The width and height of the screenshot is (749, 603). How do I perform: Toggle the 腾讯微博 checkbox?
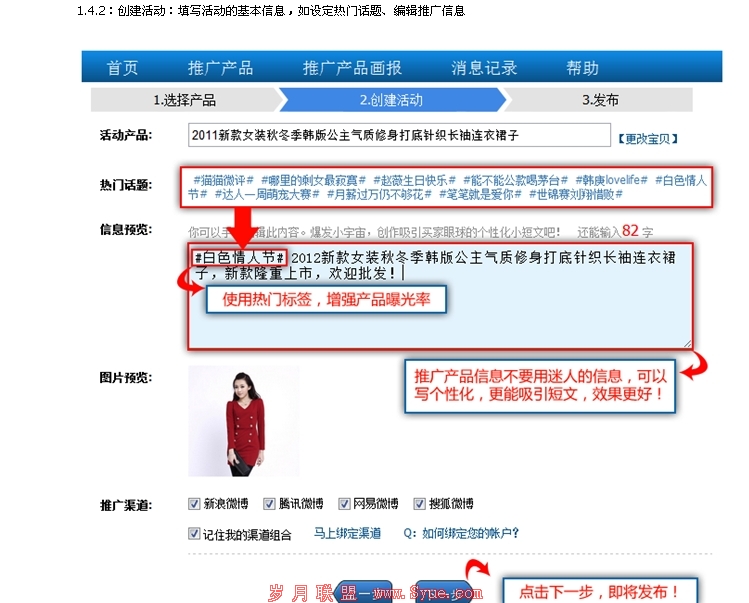click(x=269, y=504)
